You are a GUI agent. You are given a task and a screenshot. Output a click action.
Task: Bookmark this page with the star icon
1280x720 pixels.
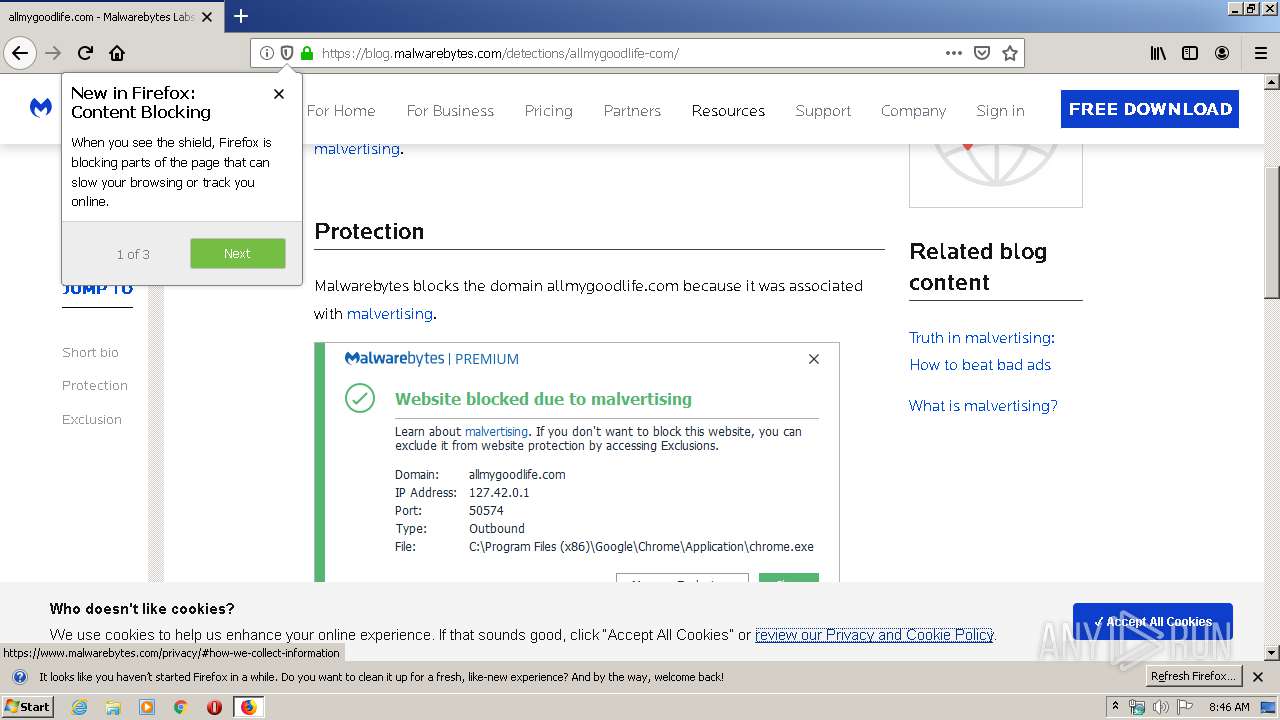click(x=1010, y=53)
